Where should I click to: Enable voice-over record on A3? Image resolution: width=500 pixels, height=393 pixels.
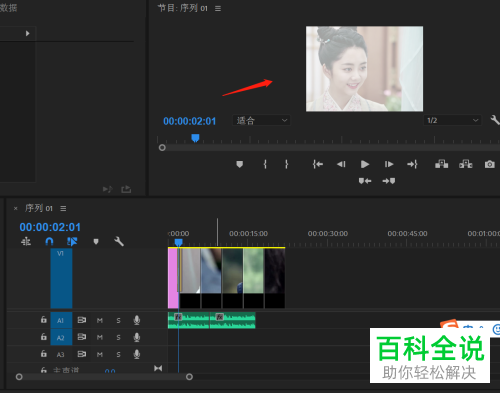point(137,354)
